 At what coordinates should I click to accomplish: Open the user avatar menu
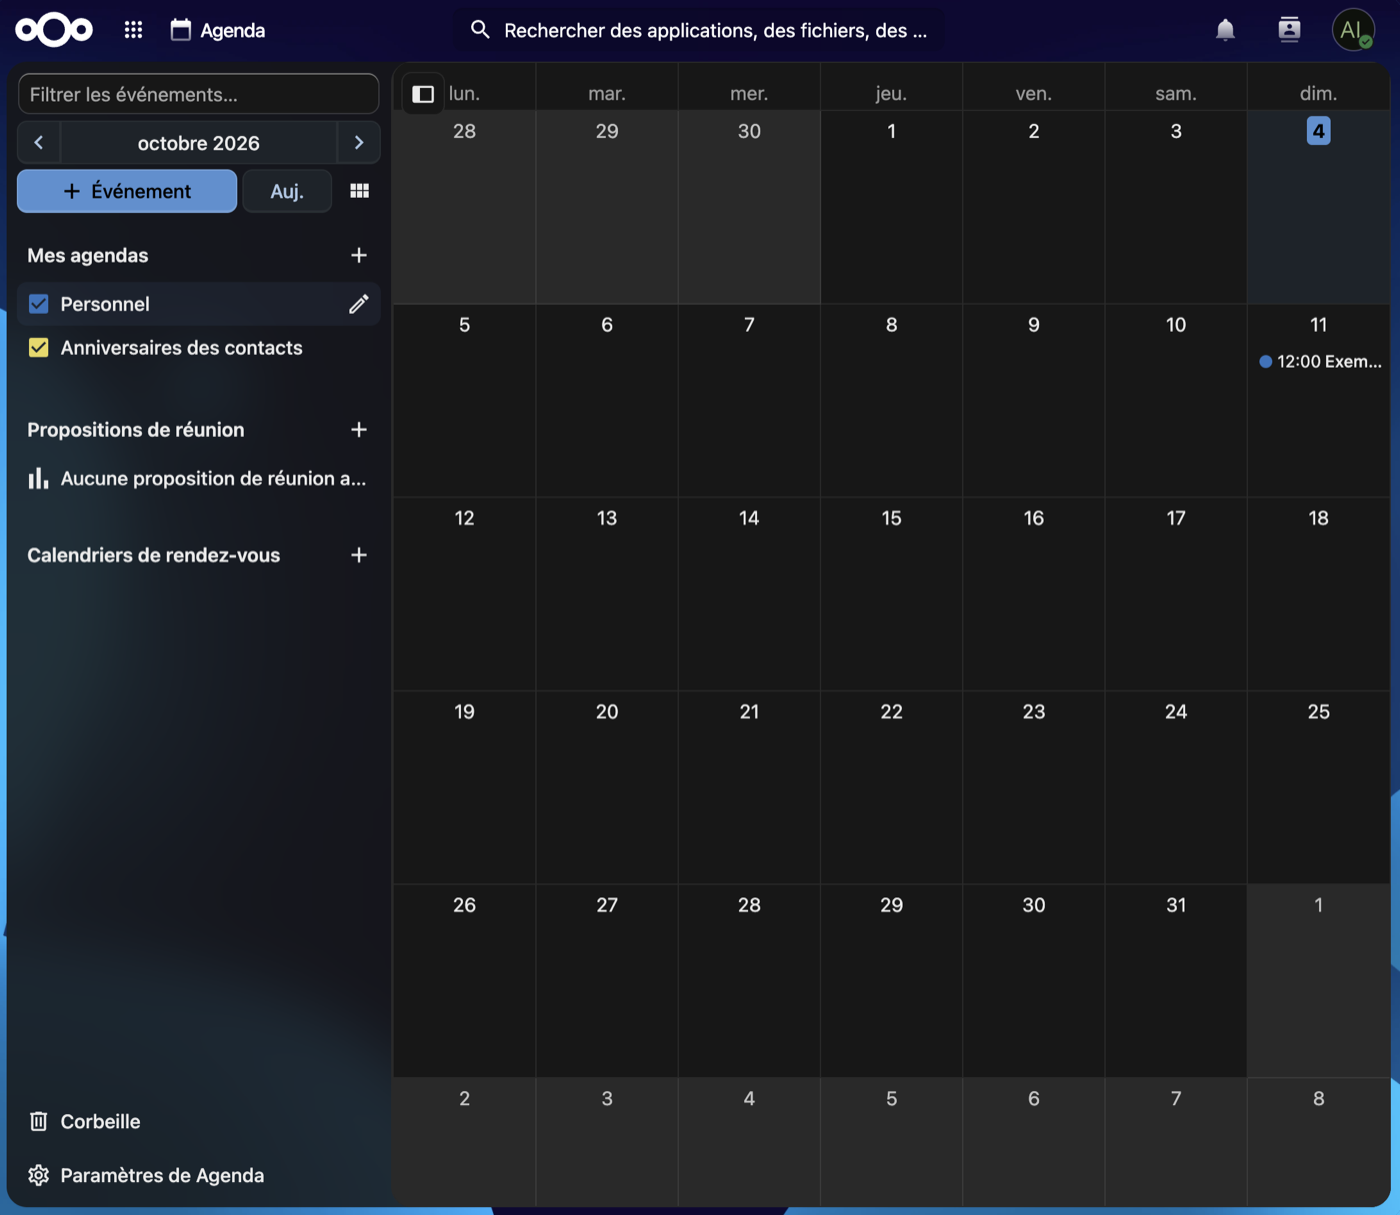pos(1353,30)
